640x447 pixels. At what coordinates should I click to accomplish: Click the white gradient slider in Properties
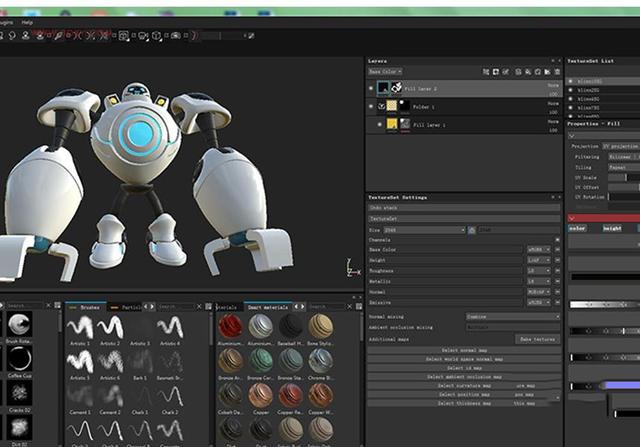pyautogui.click(x=605, y=305)
